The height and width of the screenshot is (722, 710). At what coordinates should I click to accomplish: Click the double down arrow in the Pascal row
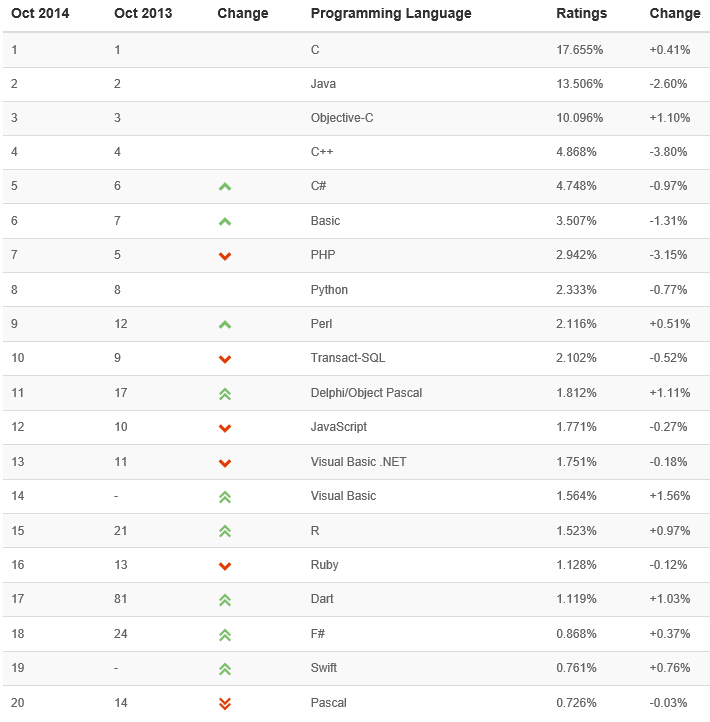point(225,703)
